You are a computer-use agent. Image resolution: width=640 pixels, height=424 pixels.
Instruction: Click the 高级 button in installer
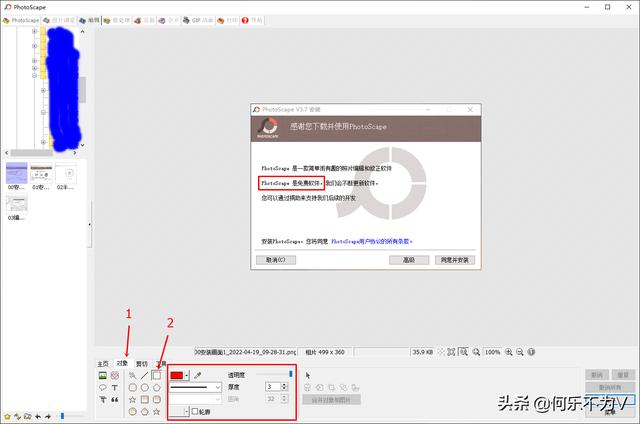pos(409,260)
